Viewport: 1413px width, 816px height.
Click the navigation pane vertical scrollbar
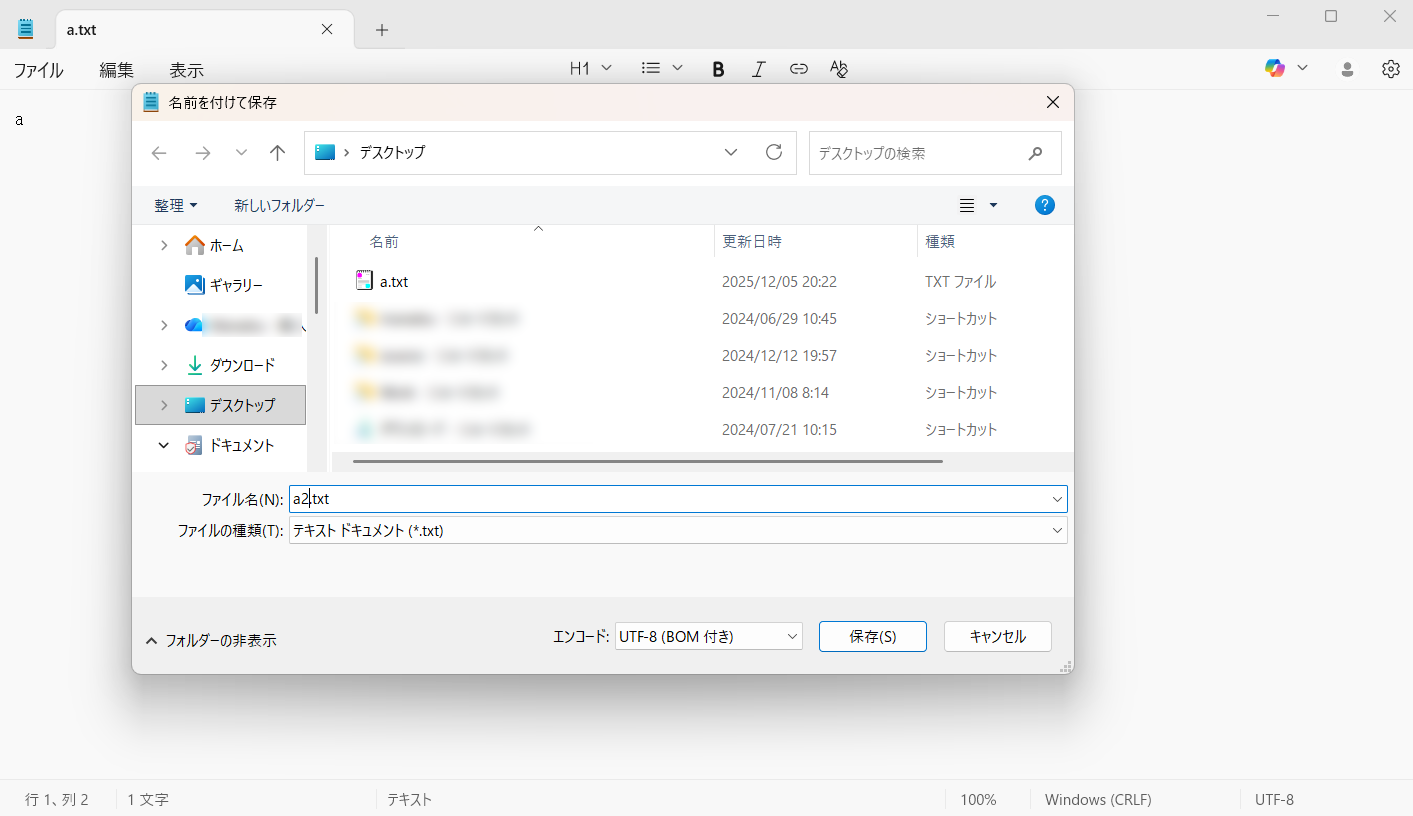(x=317, y=285)
